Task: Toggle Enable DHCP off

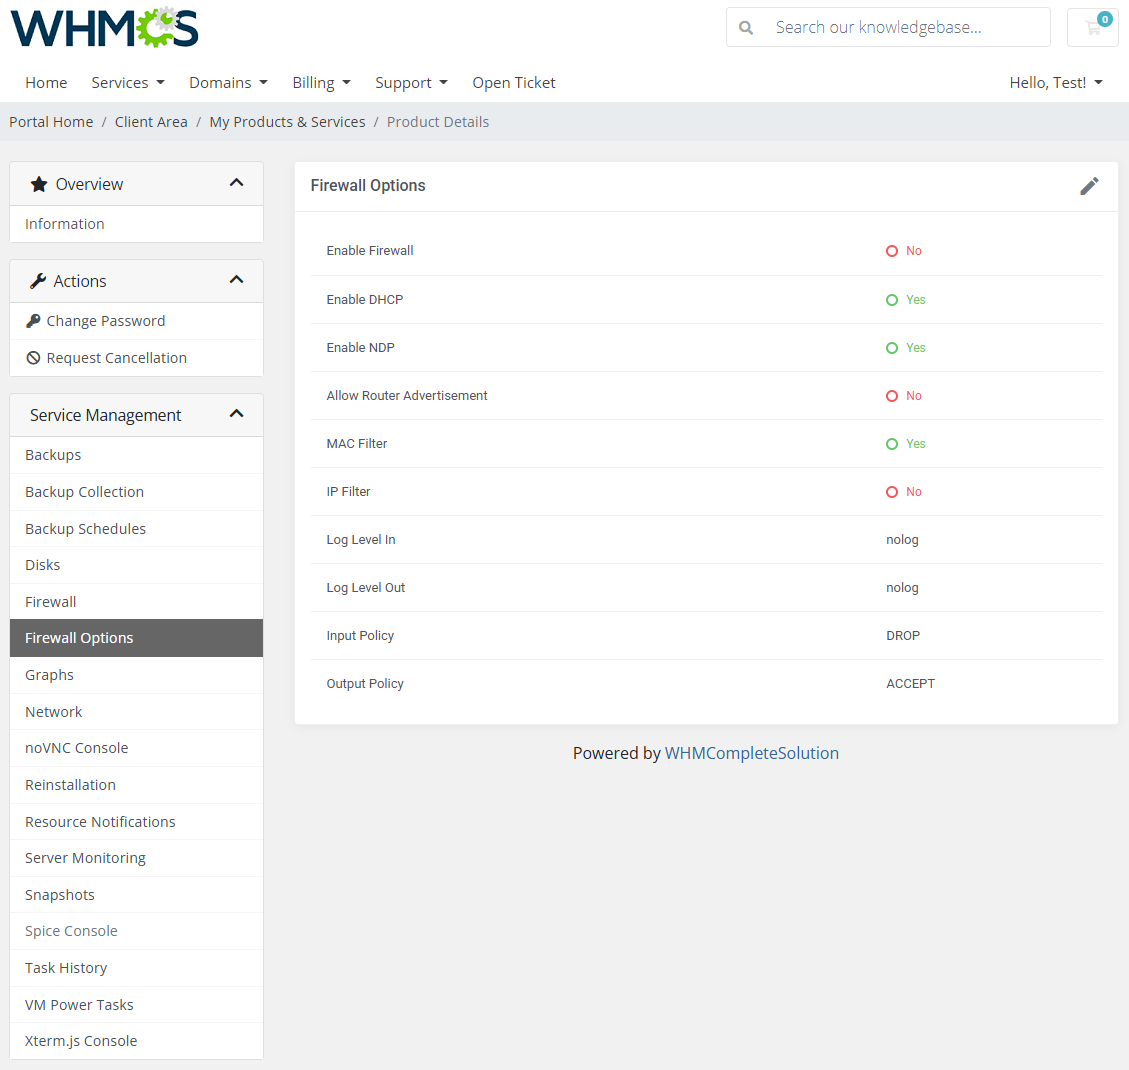Action: [905, 299]
